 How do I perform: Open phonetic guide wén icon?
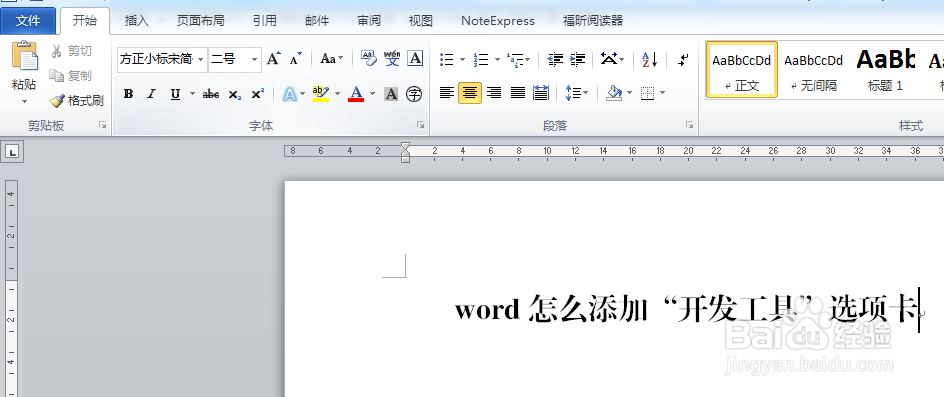pyautogui.click(x=392, y=58)
